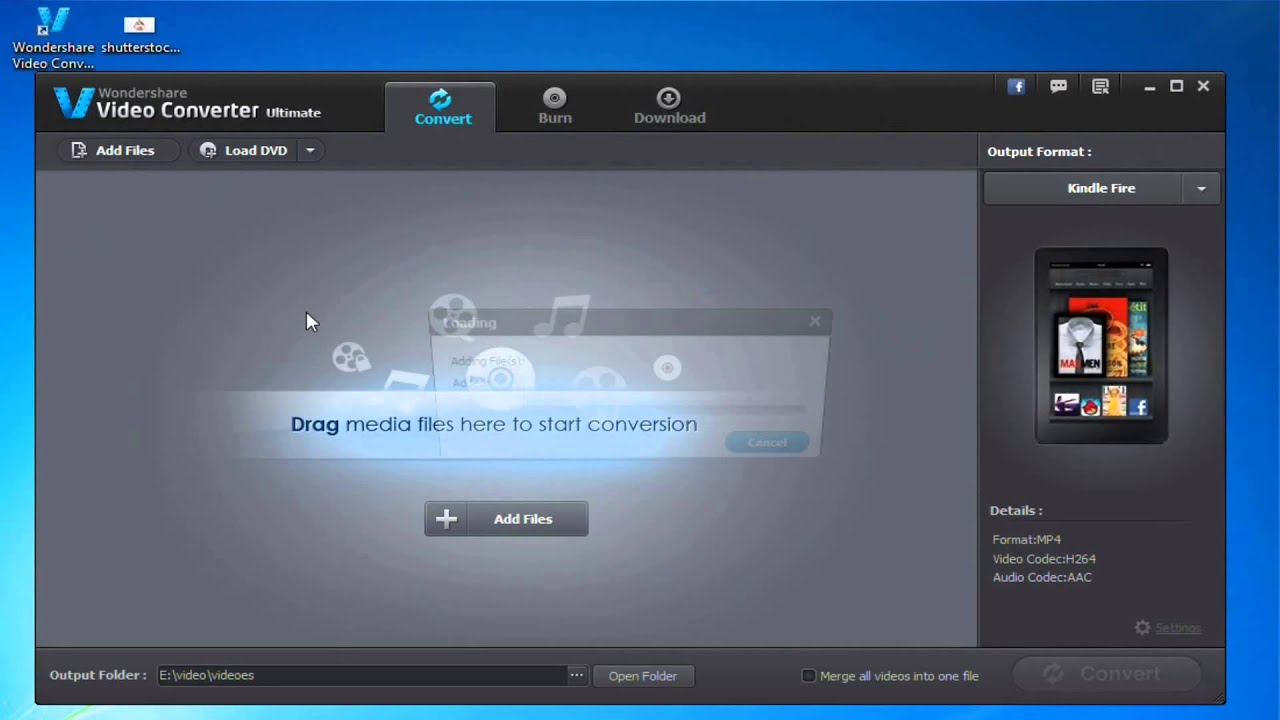Switch to the Download tab

click(x=669, y=107)
